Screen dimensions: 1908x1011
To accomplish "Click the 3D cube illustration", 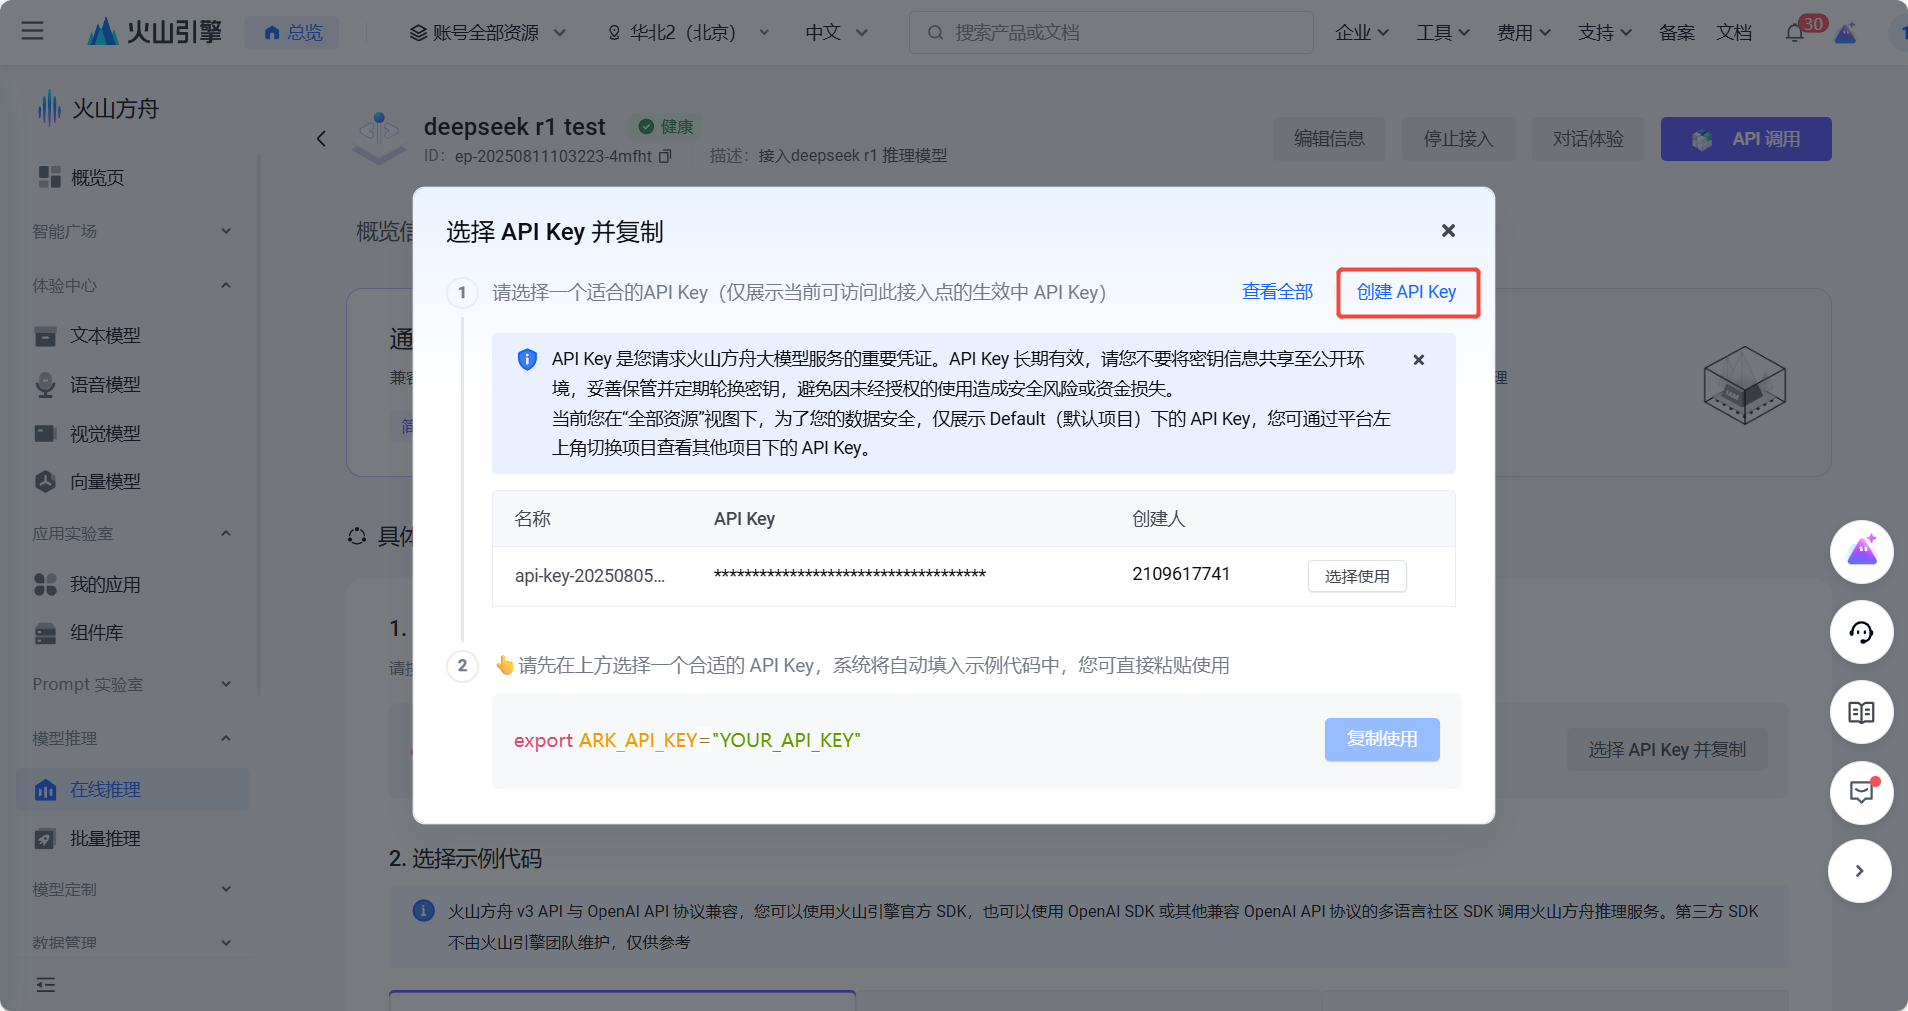I will click(1744, 385).
